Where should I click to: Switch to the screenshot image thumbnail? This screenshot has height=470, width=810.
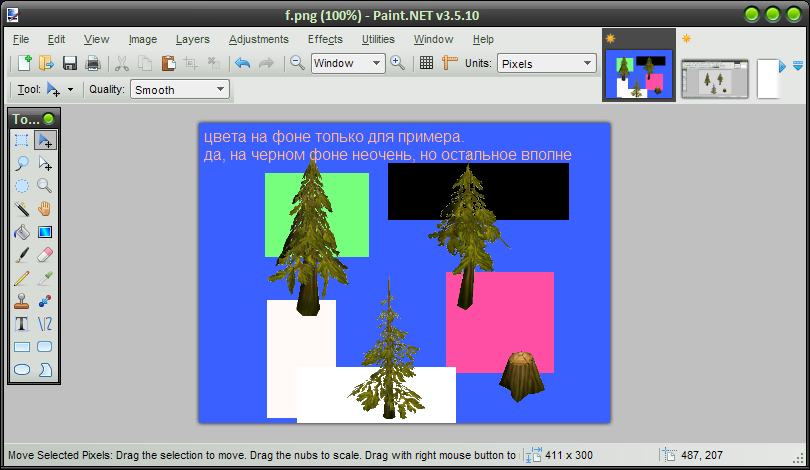(714, 79)
